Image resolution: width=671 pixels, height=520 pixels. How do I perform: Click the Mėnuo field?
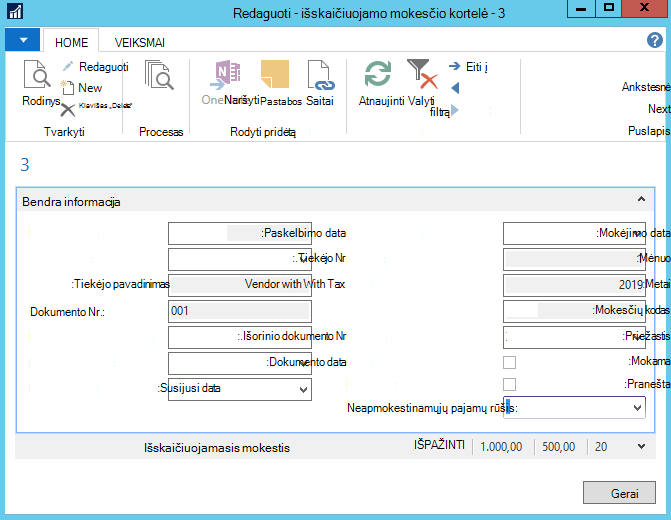tap(574, 259)
